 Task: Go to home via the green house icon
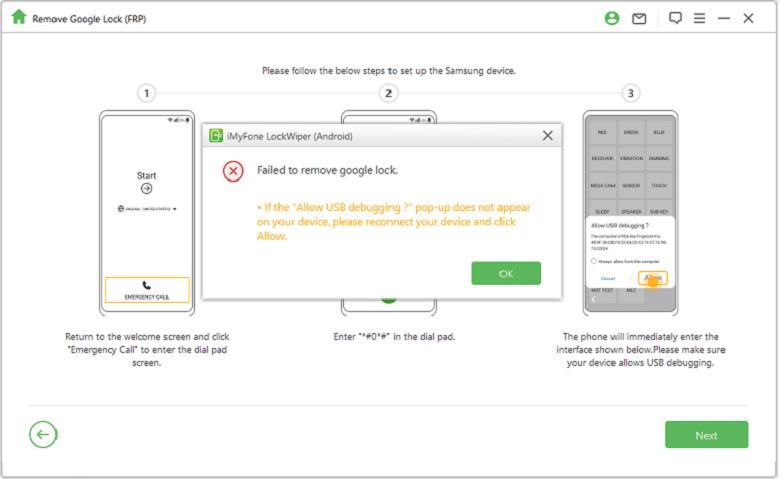[x=18, y=17]
